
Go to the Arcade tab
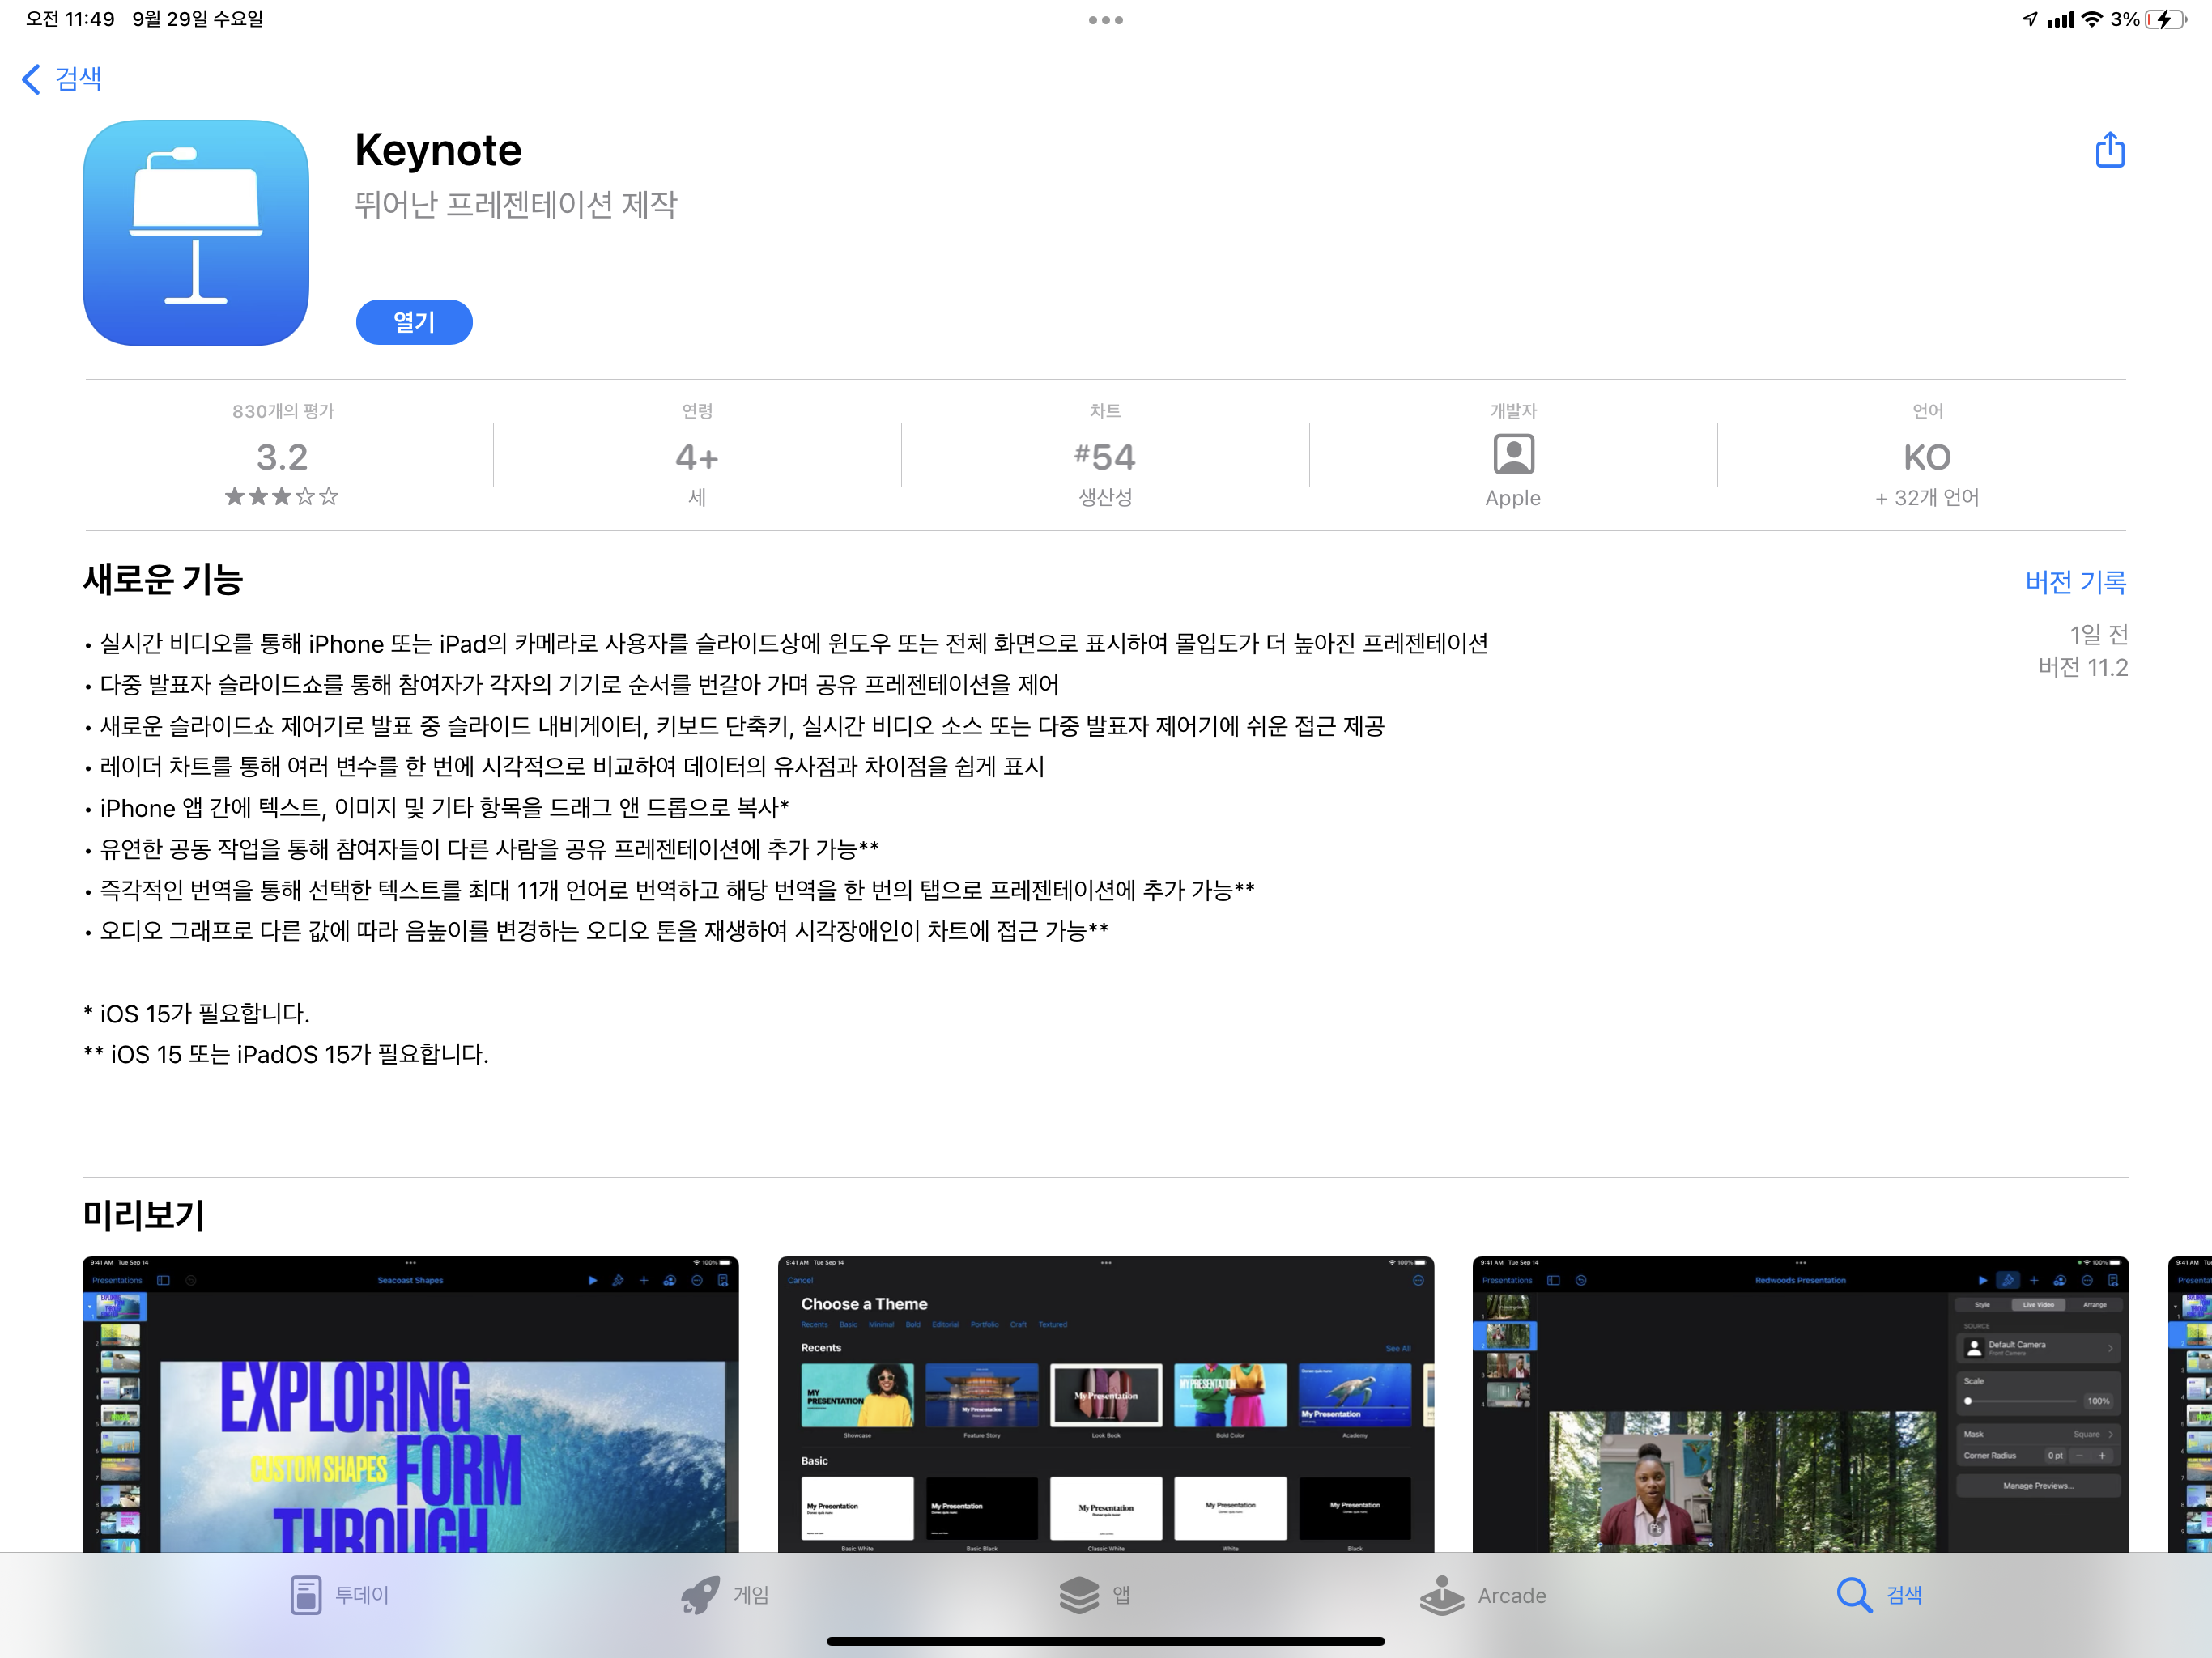(1483, 1594)
